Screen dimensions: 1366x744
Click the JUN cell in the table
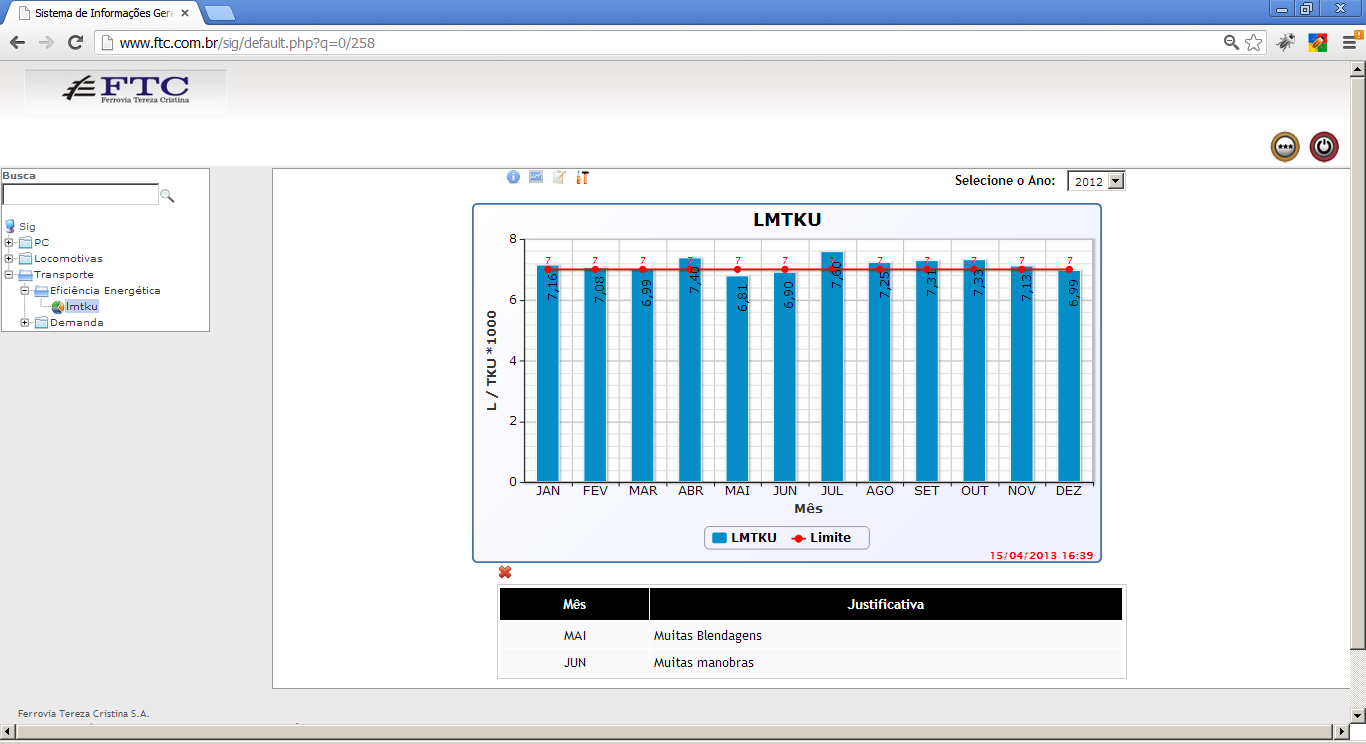pos(574,663)
